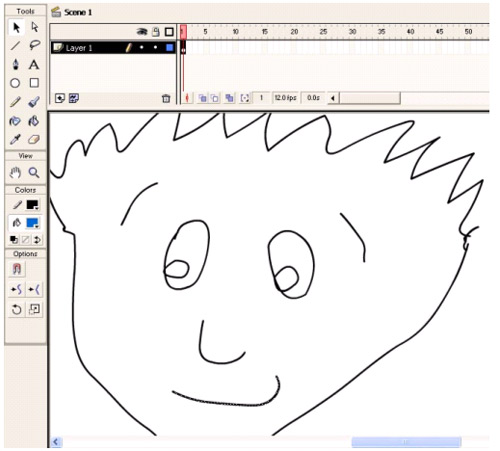Select the Zoom magnifier tool

[x=34, y=173]
